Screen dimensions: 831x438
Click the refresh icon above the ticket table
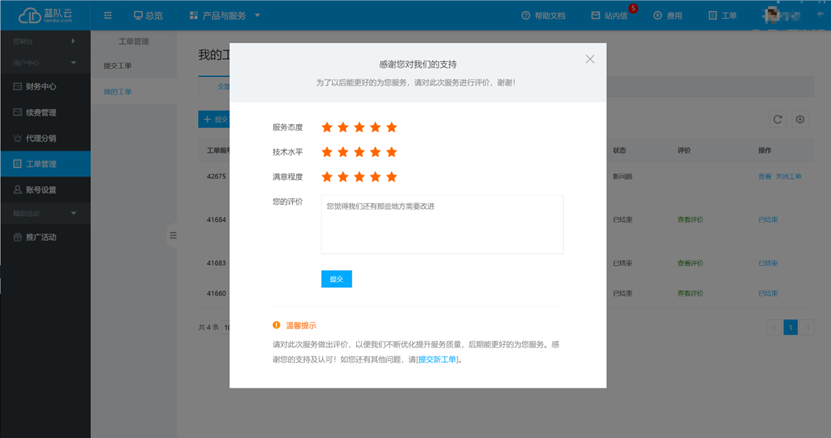[x=777, y=119]
